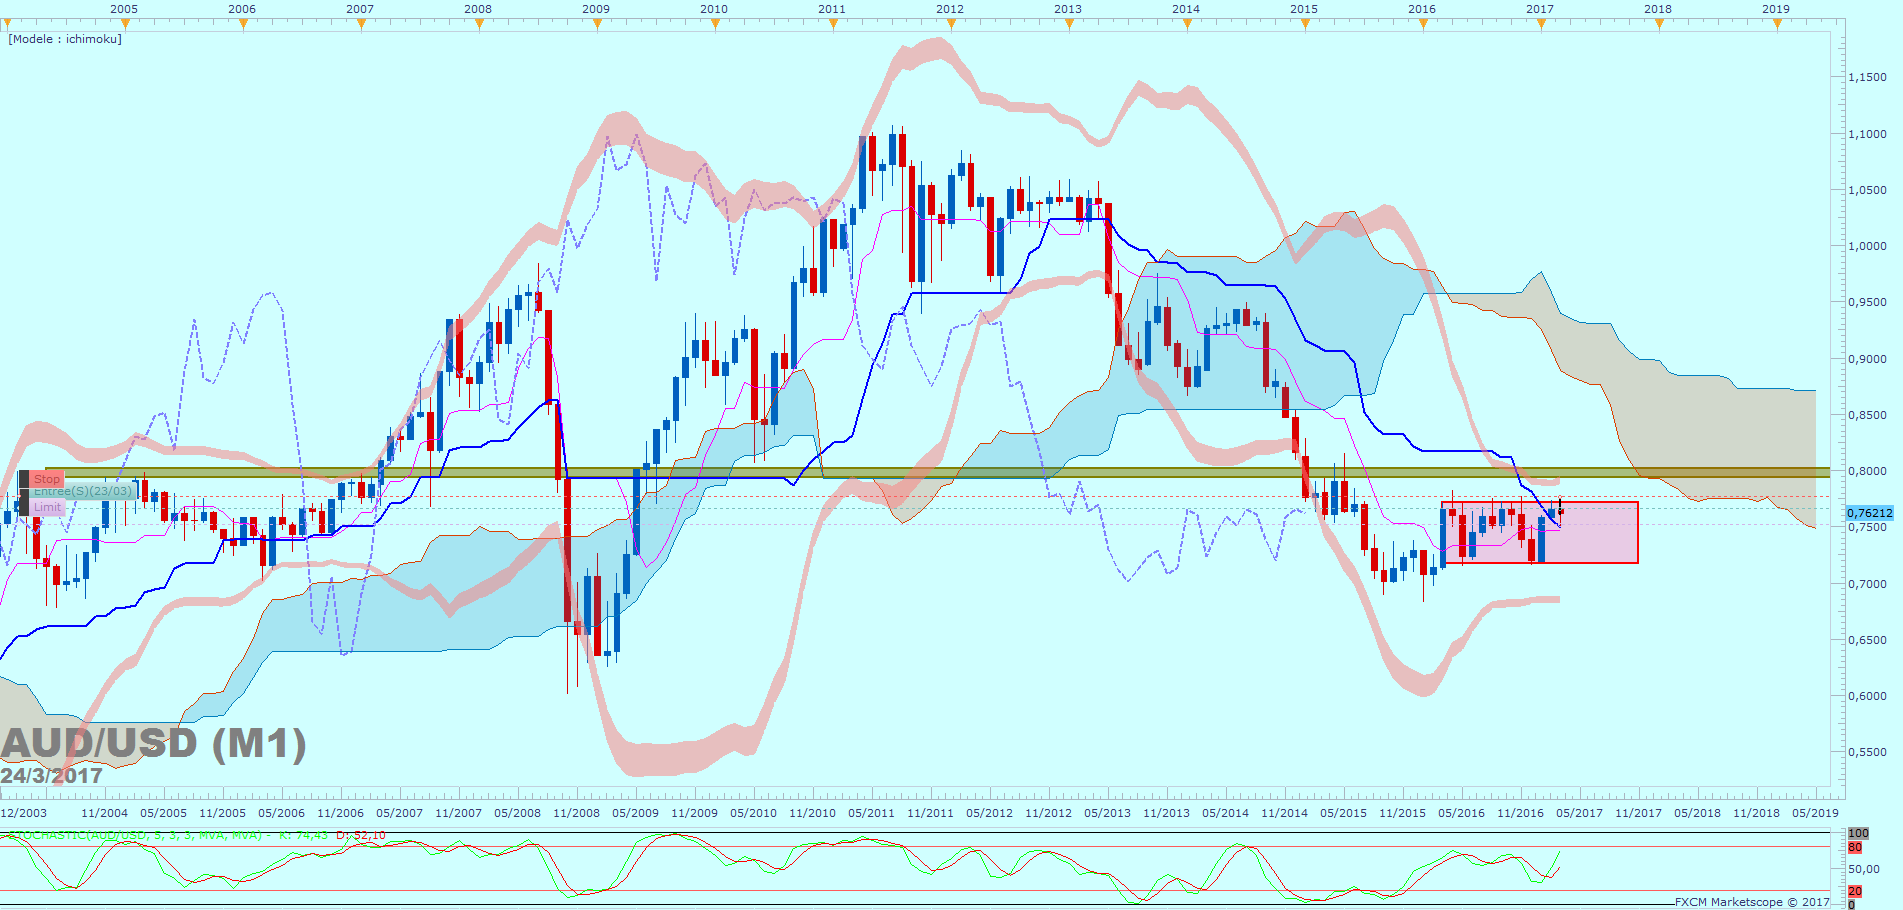This screenshot has width=1903, height=910.
Task: Select the stochastic 20 oversold level label
Action: tap(1855, 891)
